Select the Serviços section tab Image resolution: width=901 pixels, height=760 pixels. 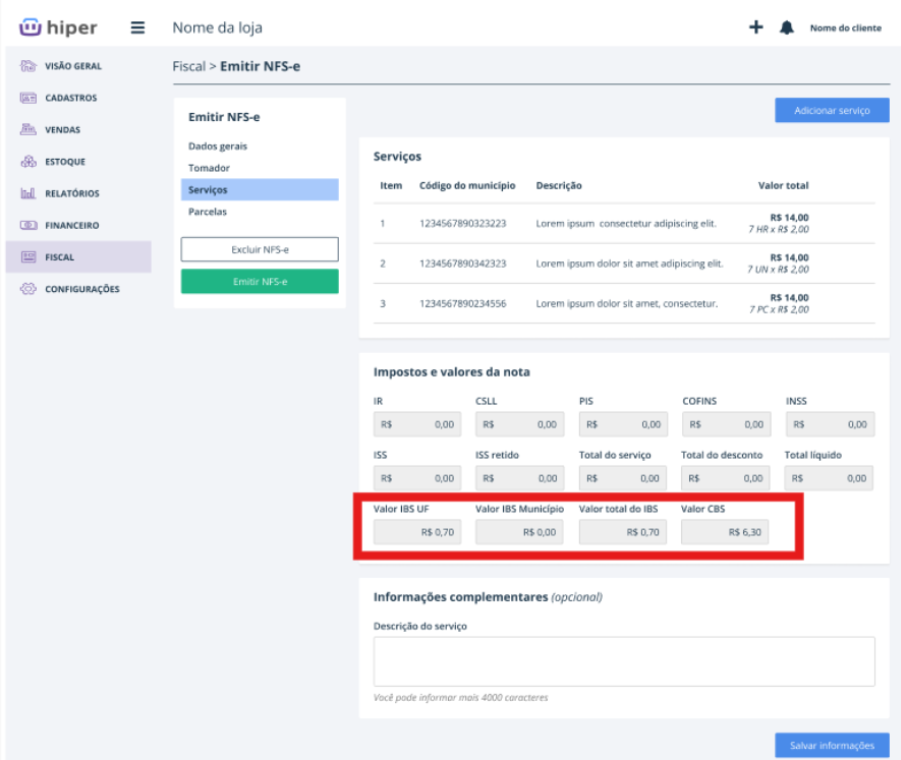pyautogui.click(x=260, y=190)
